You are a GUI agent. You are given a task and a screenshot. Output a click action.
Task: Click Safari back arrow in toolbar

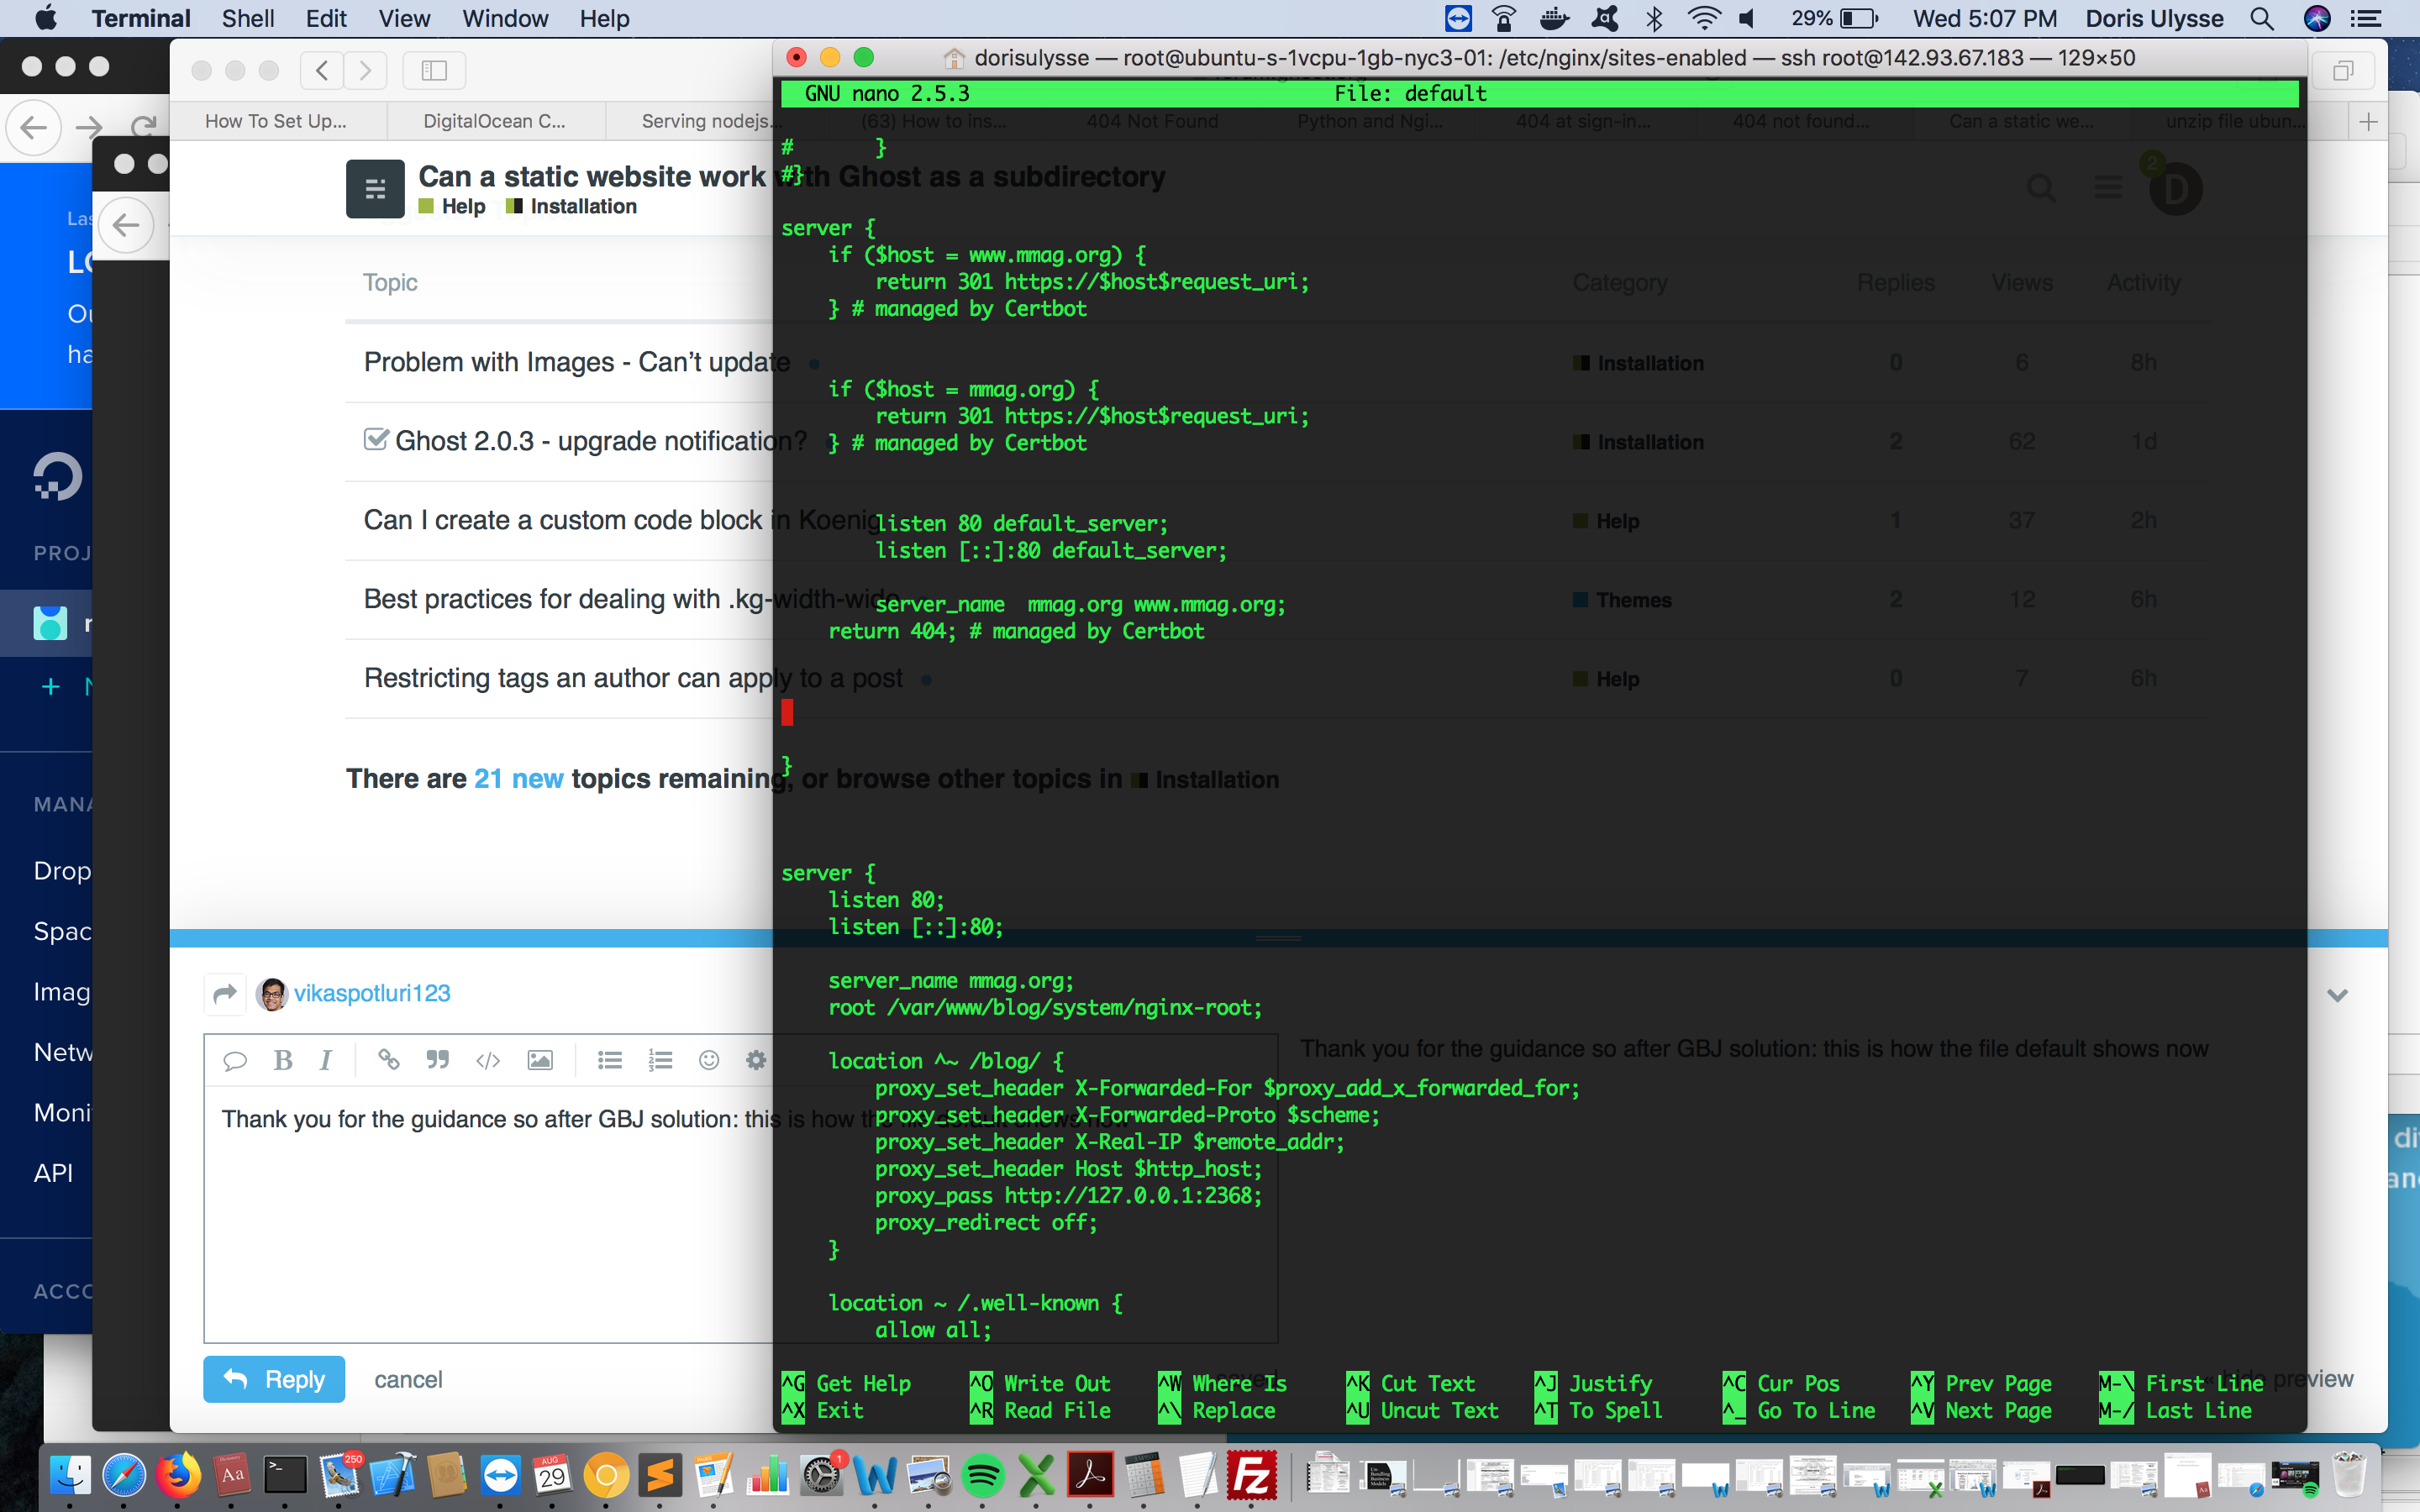coord(322,70)
